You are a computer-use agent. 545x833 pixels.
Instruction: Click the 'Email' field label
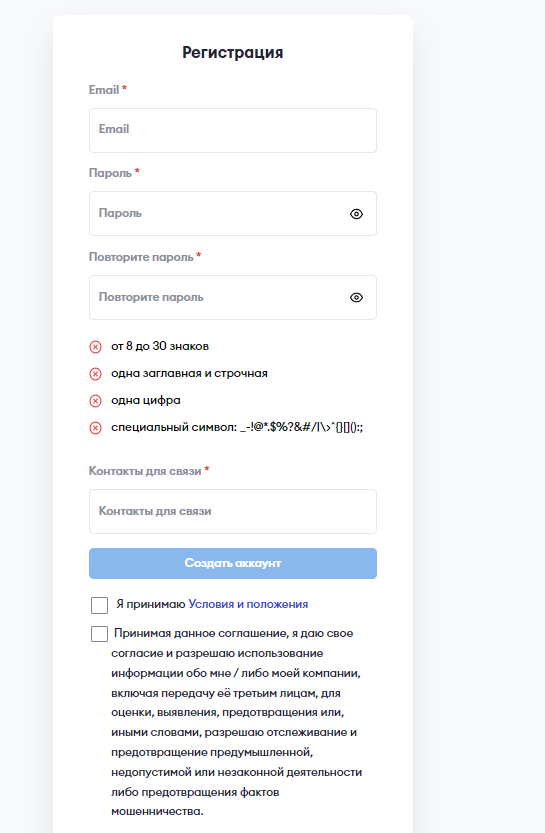tap(104, 90)
